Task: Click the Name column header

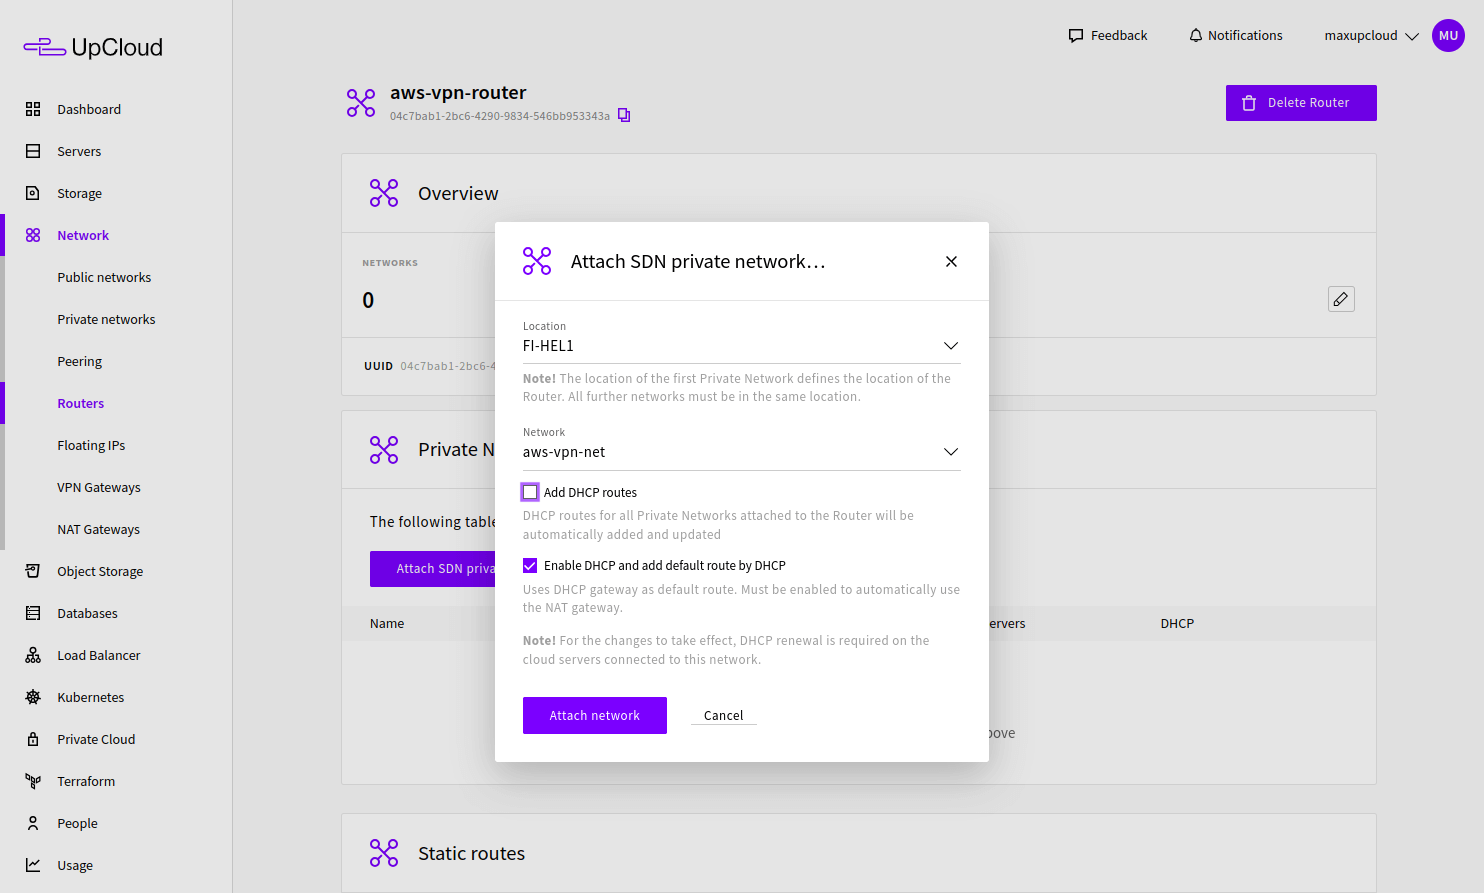Action: [x=387, y=623]
